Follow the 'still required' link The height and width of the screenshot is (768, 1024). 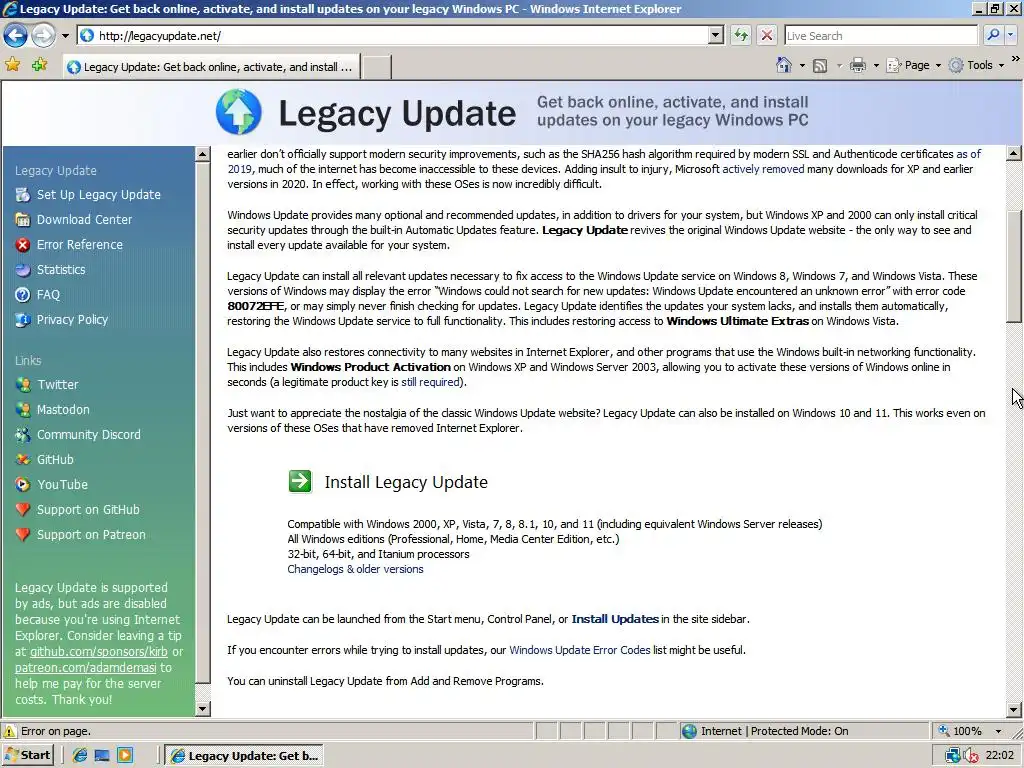[x=430, y=382]
